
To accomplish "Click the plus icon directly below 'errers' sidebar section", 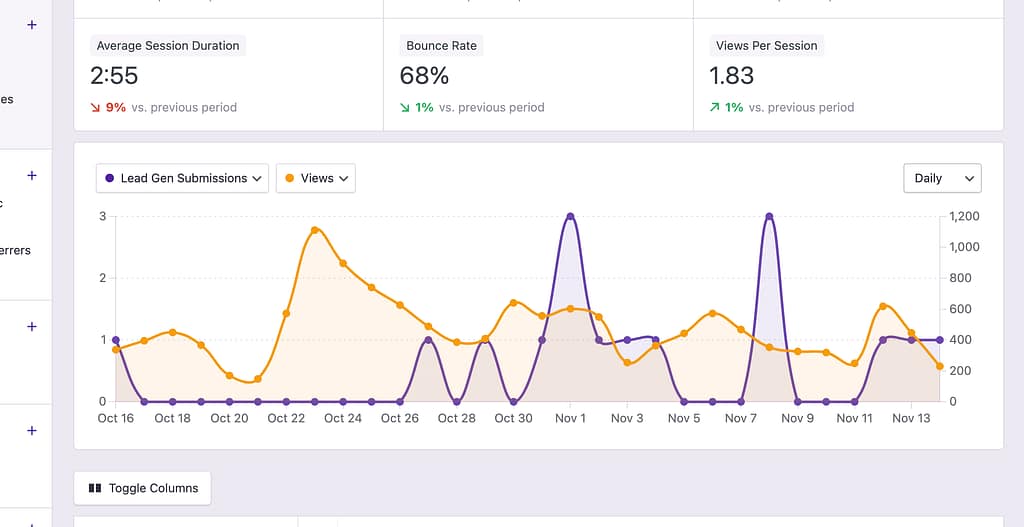I will pyautogui.click(x=32, y=327).
